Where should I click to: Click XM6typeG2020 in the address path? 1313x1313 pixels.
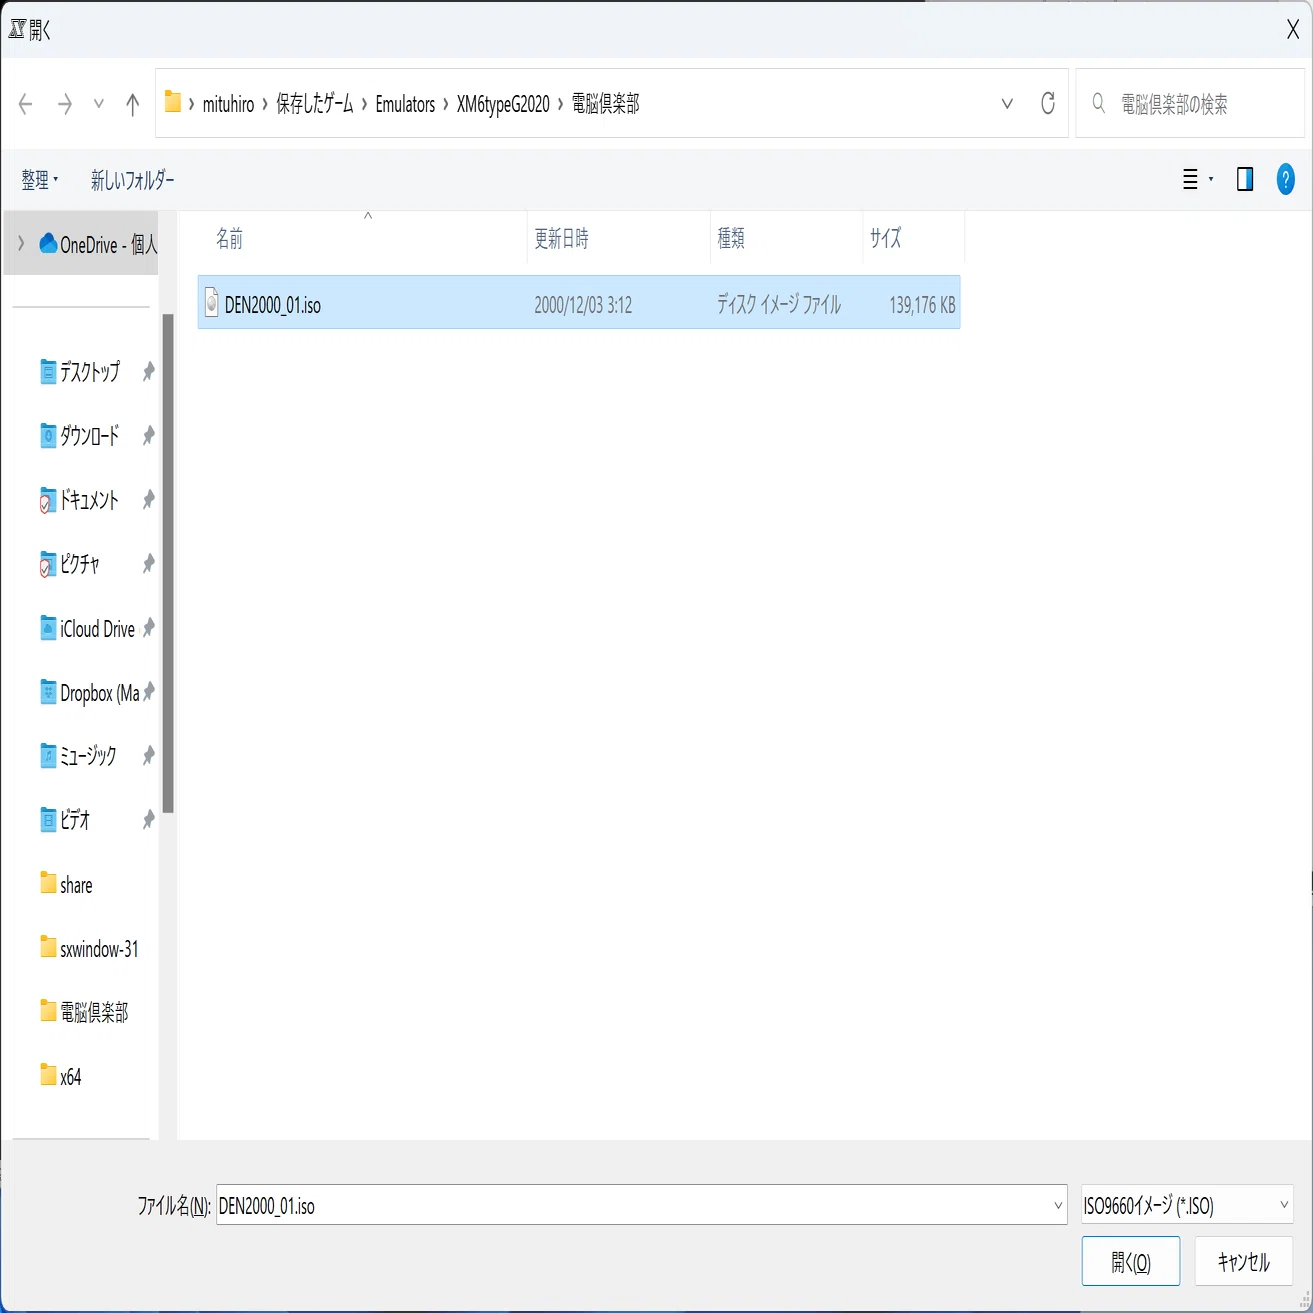tap(503, 104)
